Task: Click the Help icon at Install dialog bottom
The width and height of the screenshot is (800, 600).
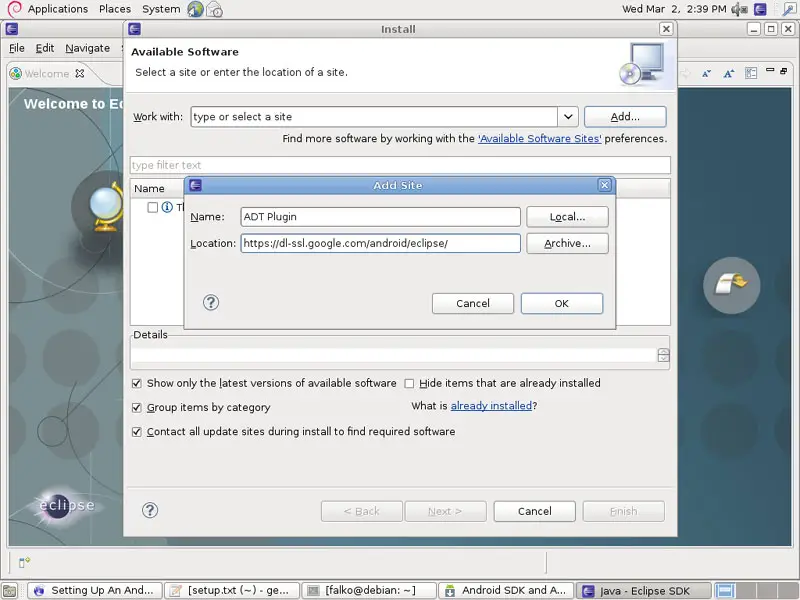Action: pyautogui.click(x=150, y=510)
